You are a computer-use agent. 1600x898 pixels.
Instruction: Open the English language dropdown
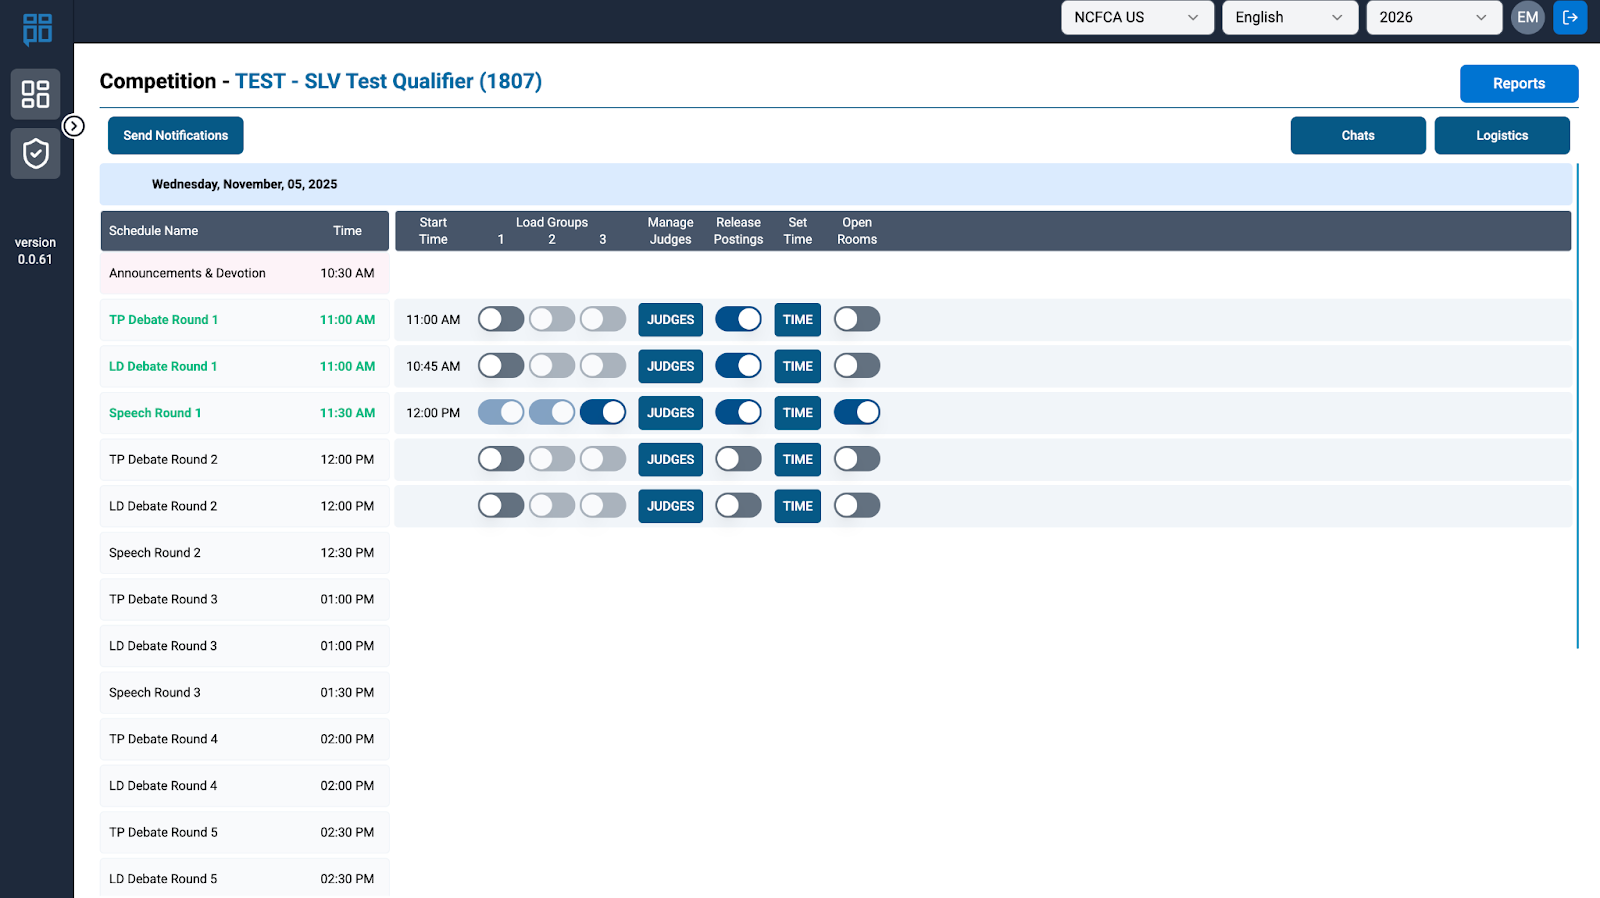tap(1289, 17)
